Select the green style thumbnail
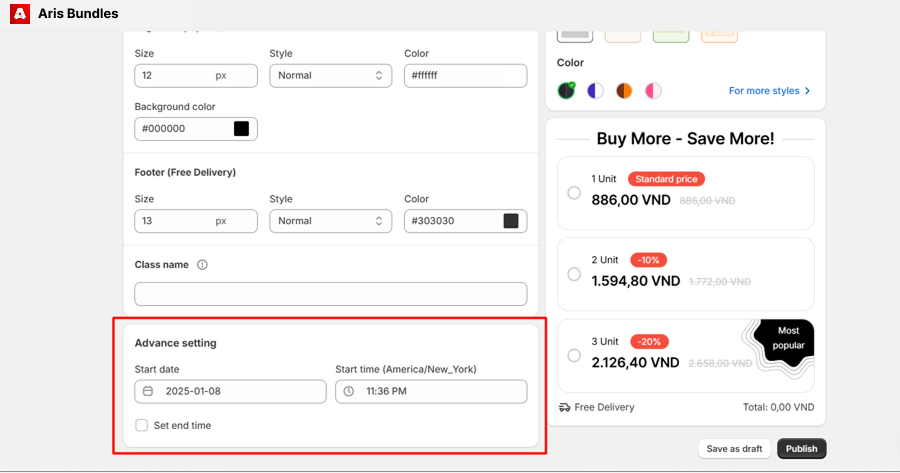900x473 pixels. point(671,36)
